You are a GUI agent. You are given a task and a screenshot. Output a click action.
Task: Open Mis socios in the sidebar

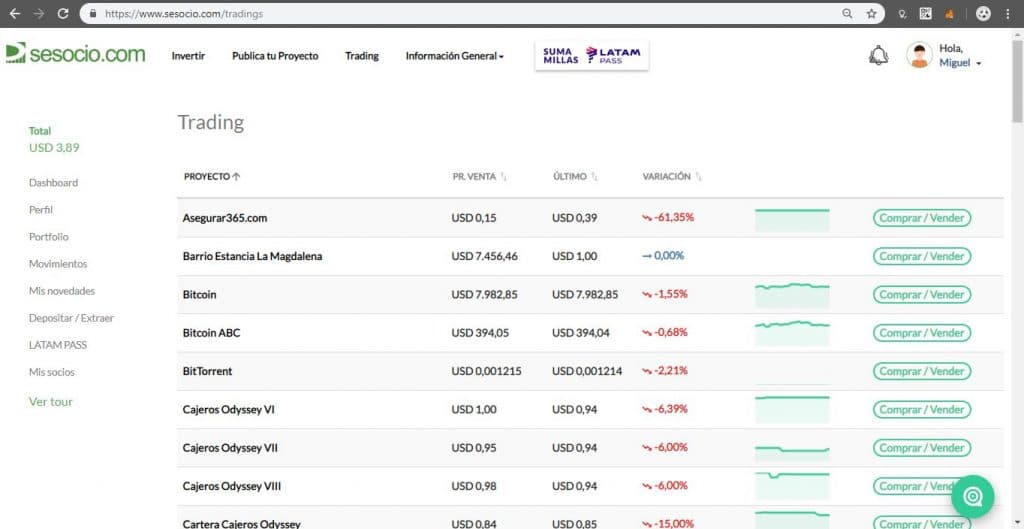point(52,372)
